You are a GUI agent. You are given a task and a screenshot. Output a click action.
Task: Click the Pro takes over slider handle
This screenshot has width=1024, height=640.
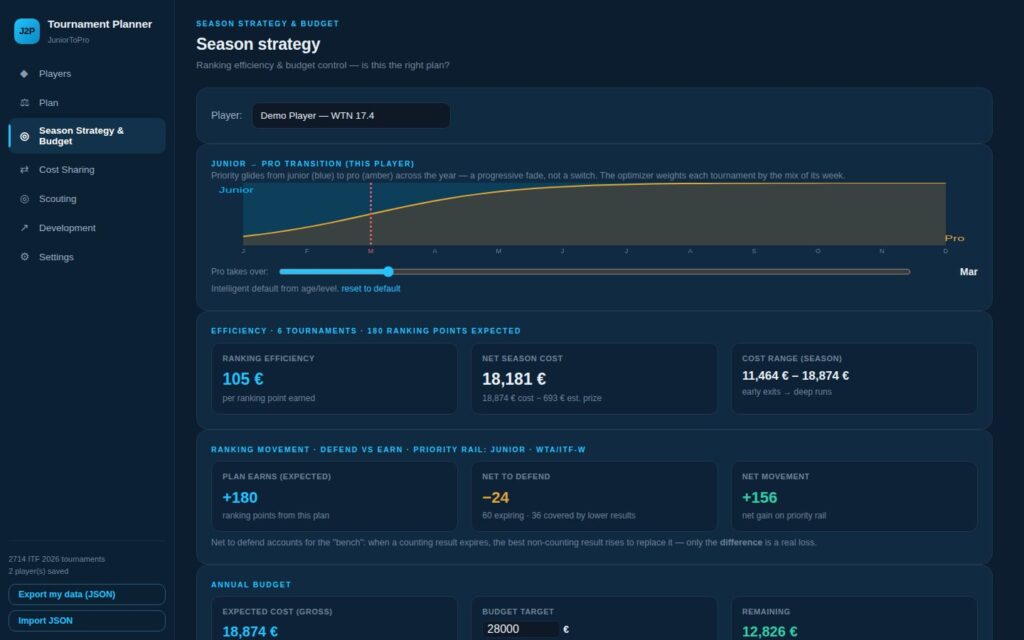(388, 272)
